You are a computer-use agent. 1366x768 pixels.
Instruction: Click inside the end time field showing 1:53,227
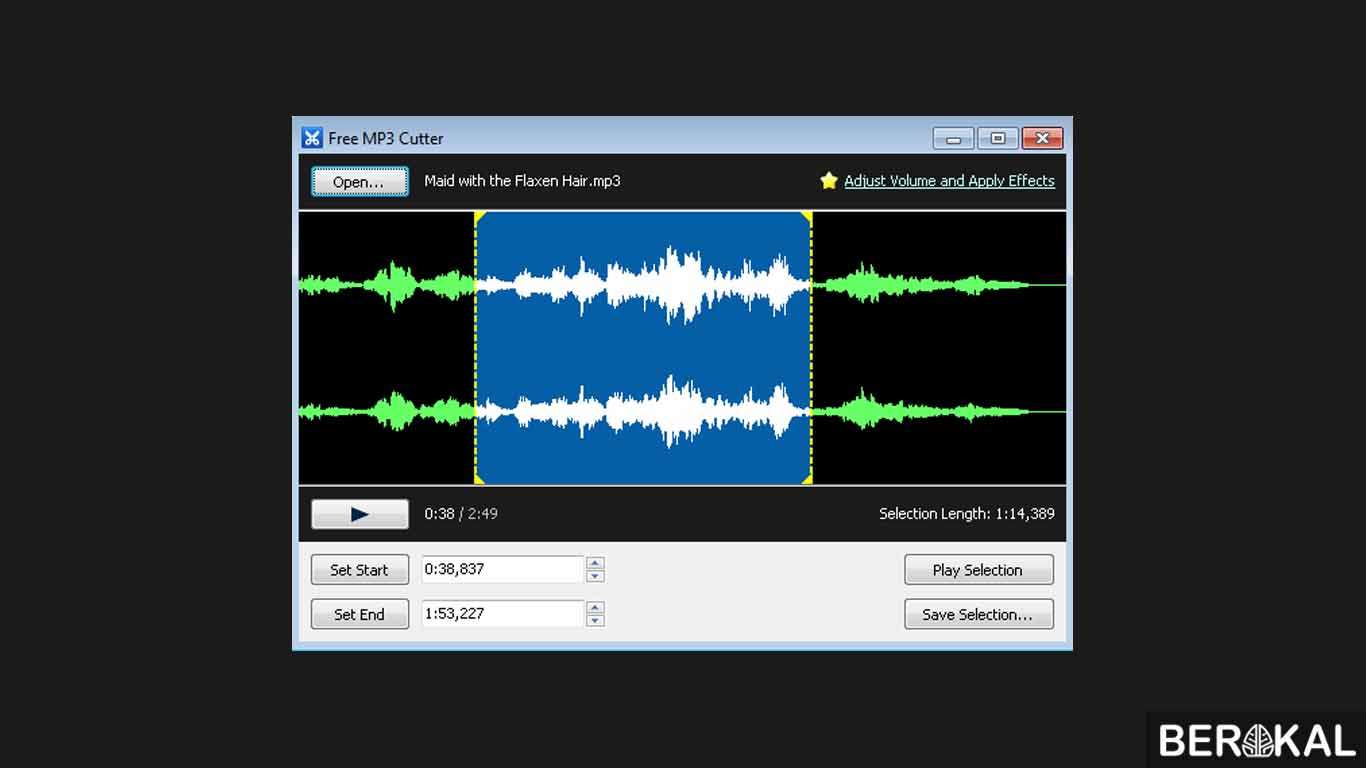[500, 613]
